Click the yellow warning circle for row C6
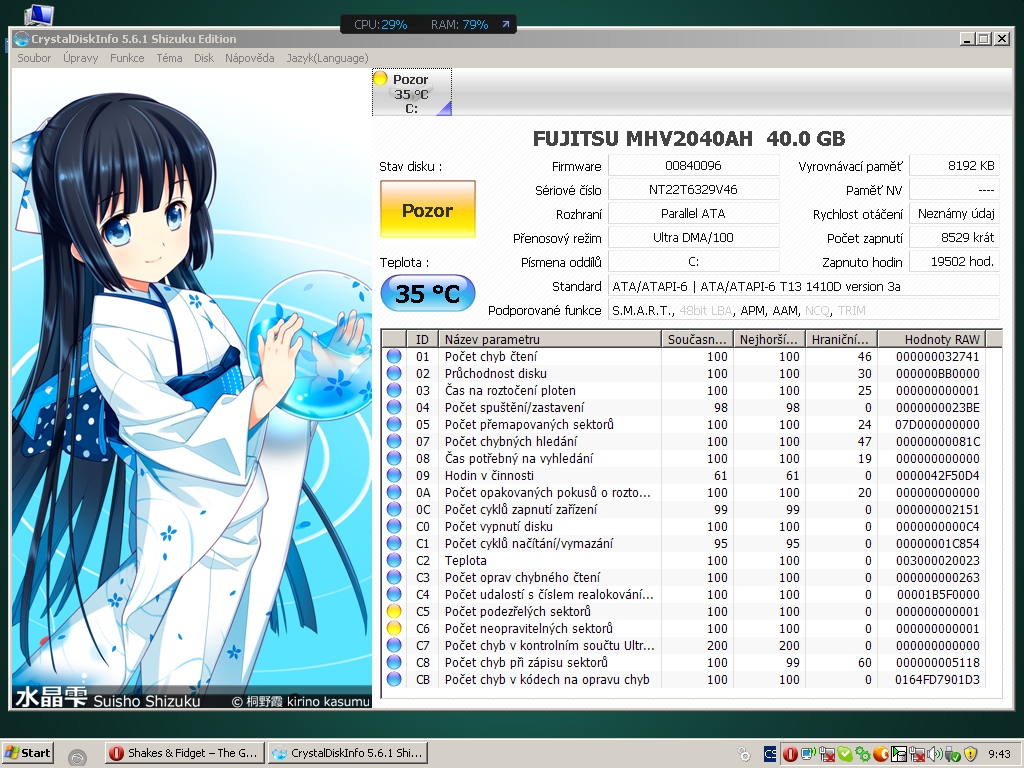This screenshot has width=1024, height=768. pyautogui.click(x=394, y=628)
